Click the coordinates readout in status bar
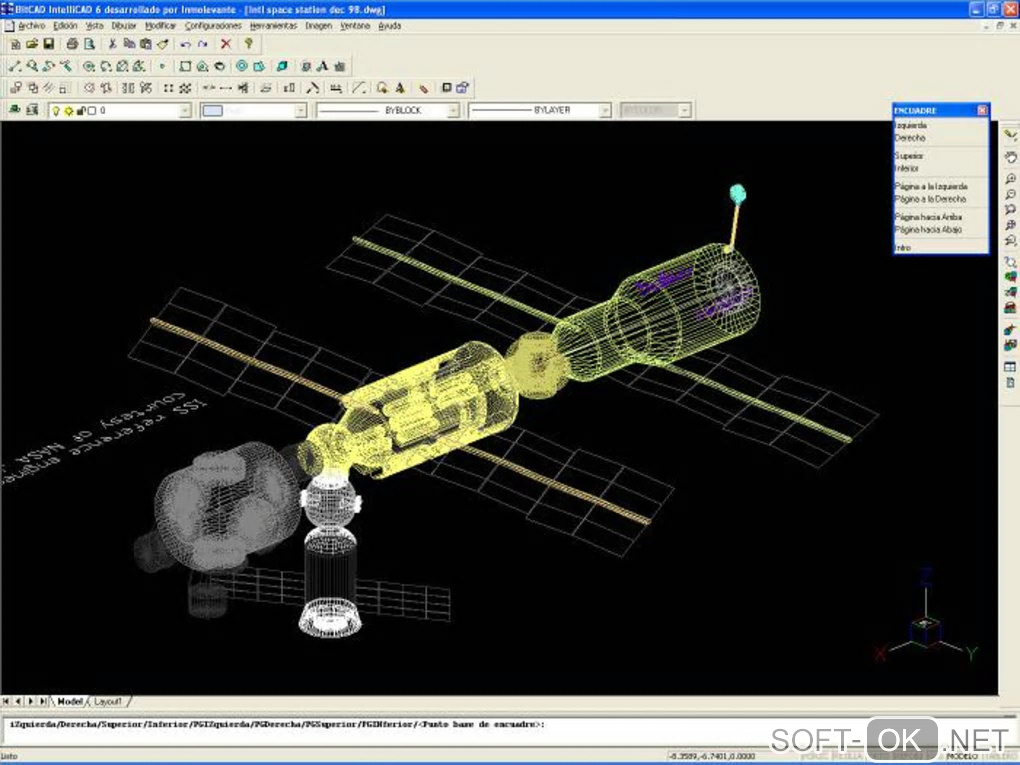 [712, 757]
